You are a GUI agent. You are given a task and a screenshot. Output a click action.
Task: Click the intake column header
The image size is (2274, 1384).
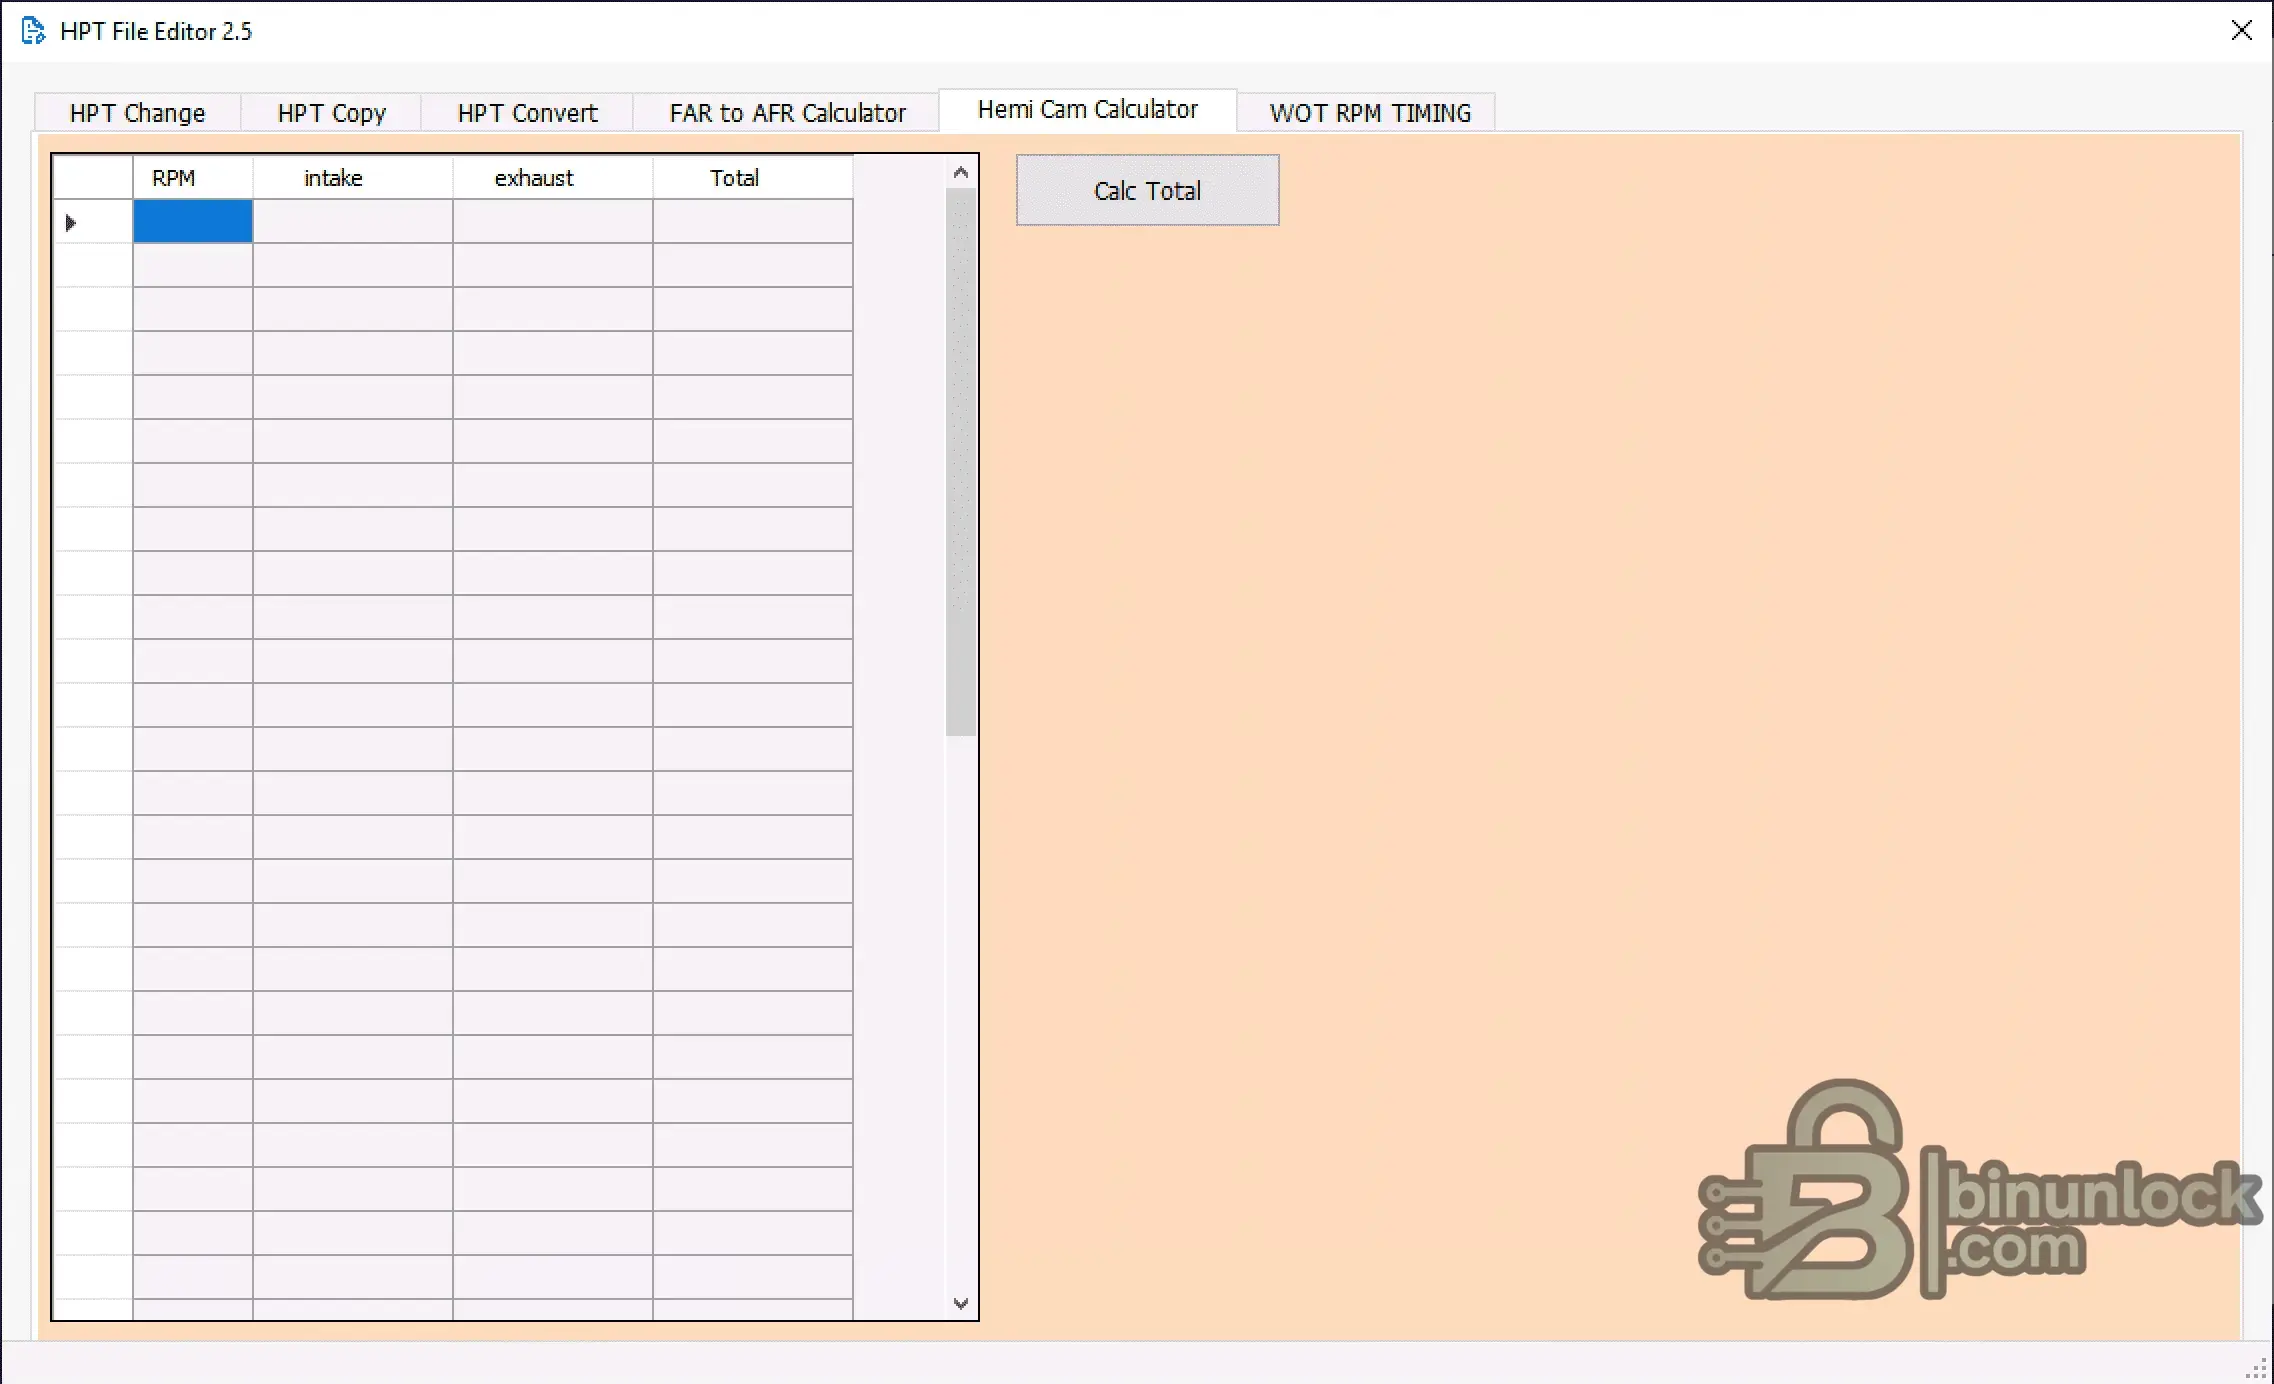353,178
